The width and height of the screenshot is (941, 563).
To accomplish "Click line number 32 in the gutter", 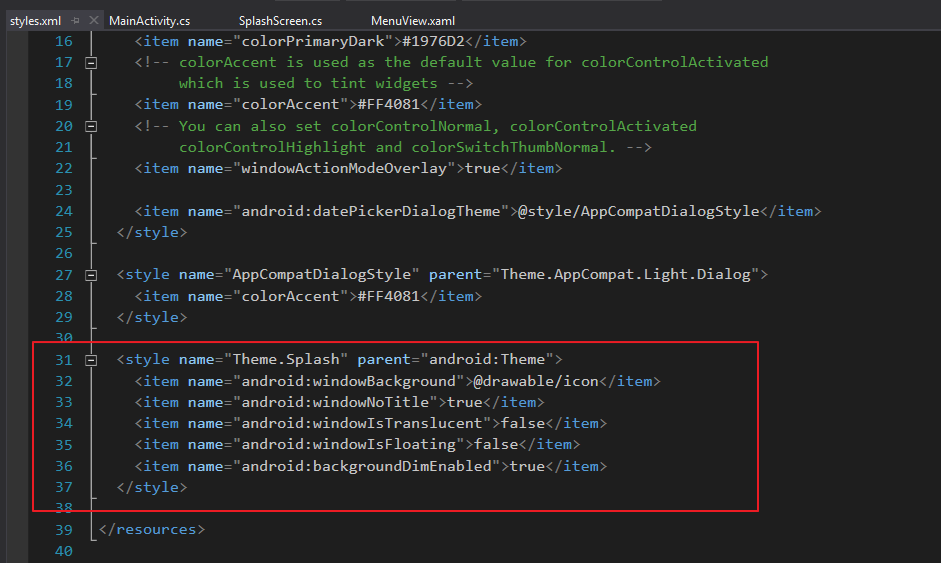I will coord(64,381).
